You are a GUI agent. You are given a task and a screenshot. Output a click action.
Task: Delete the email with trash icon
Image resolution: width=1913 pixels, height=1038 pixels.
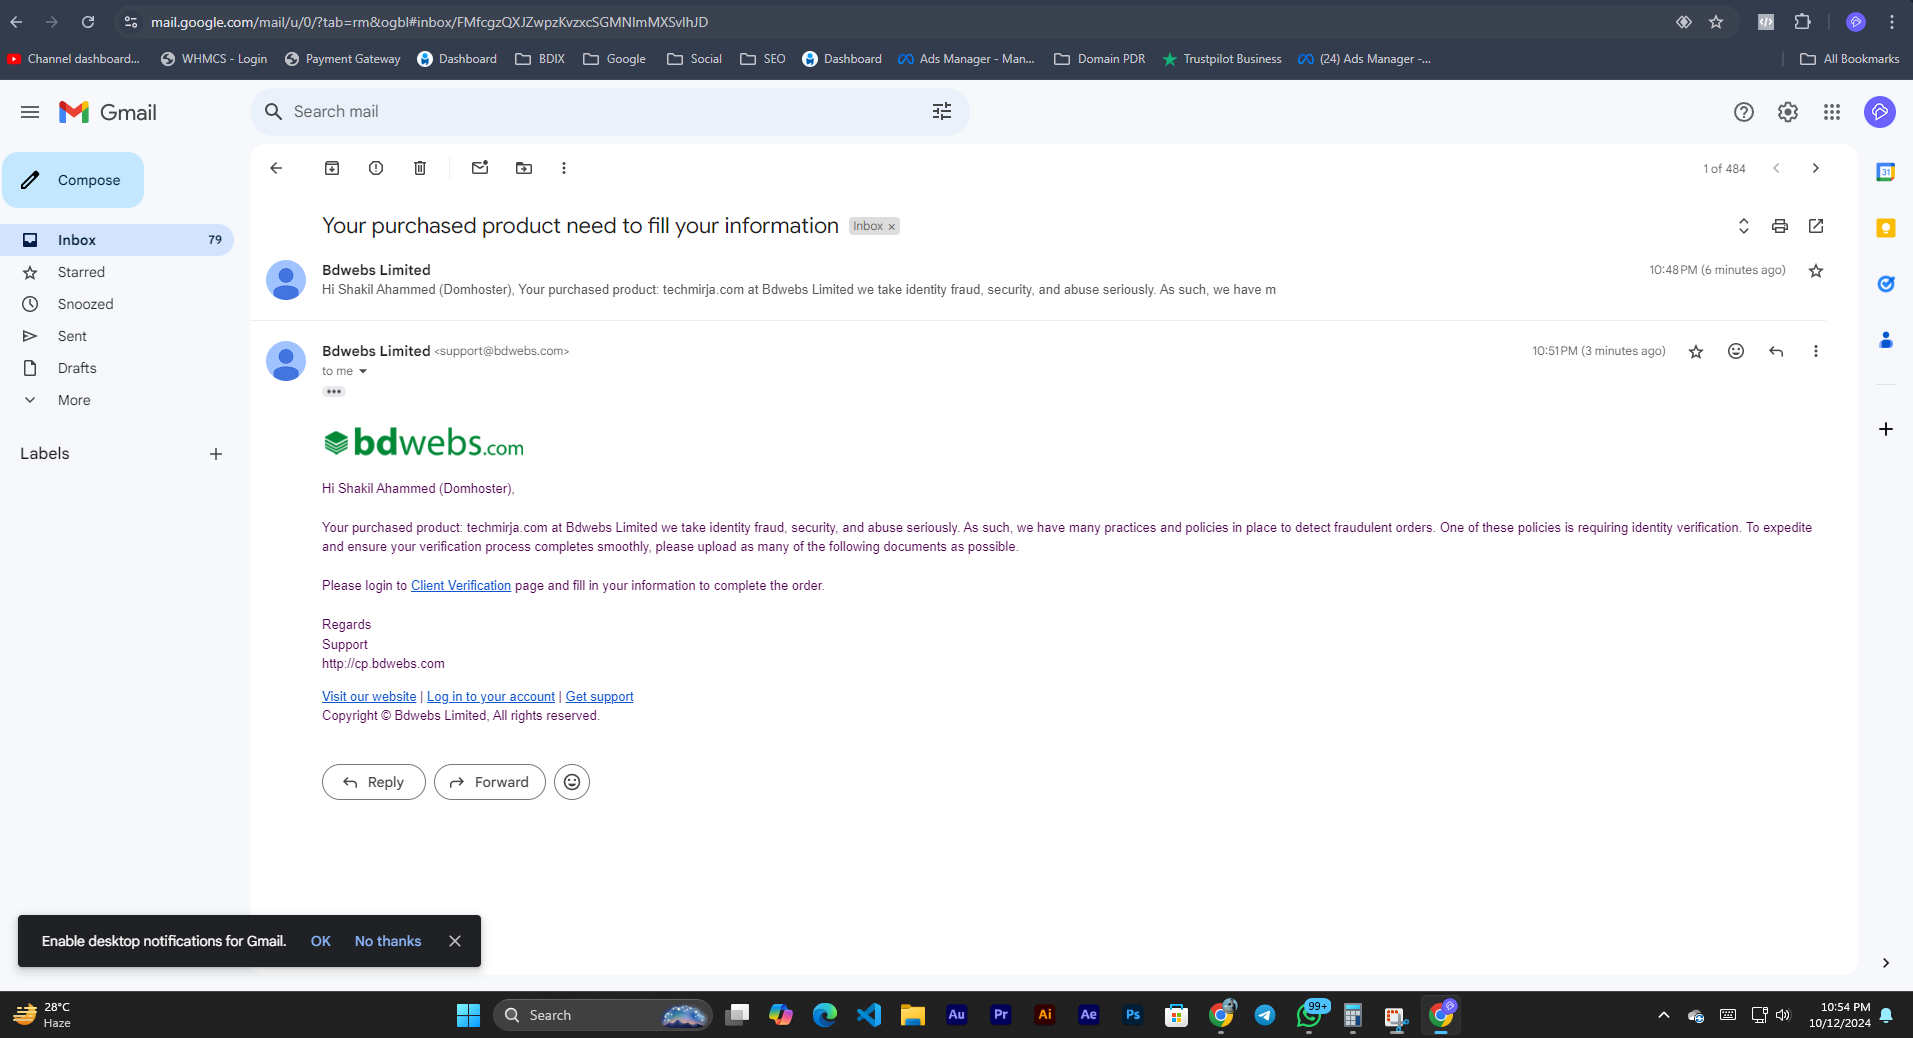pyautogui.click(x=420, y=168)
